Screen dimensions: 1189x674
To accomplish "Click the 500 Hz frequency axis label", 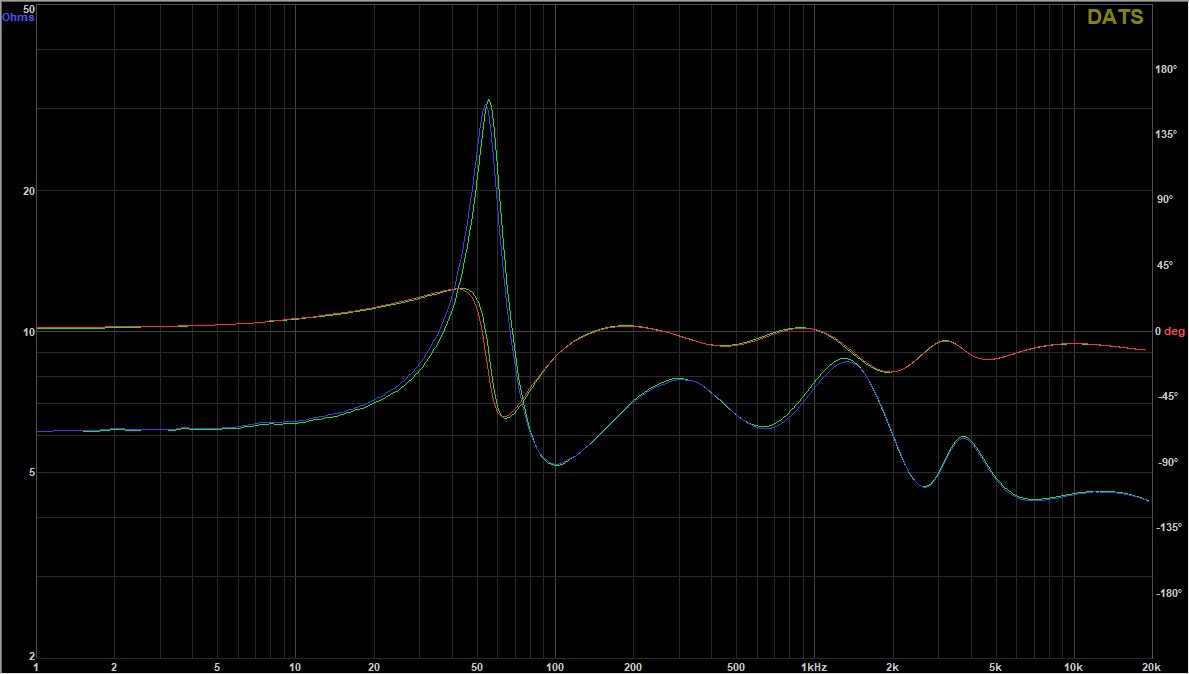I will pos(735,666).
